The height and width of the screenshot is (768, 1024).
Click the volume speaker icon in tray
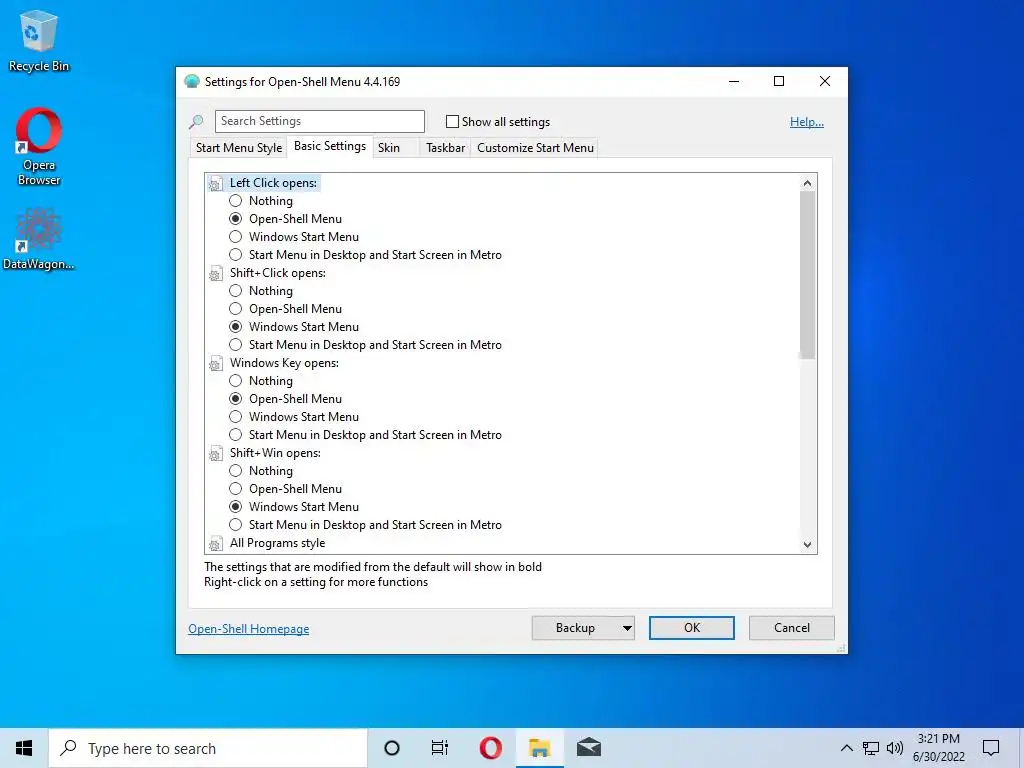pyautogui.click(x=895, y=748)
